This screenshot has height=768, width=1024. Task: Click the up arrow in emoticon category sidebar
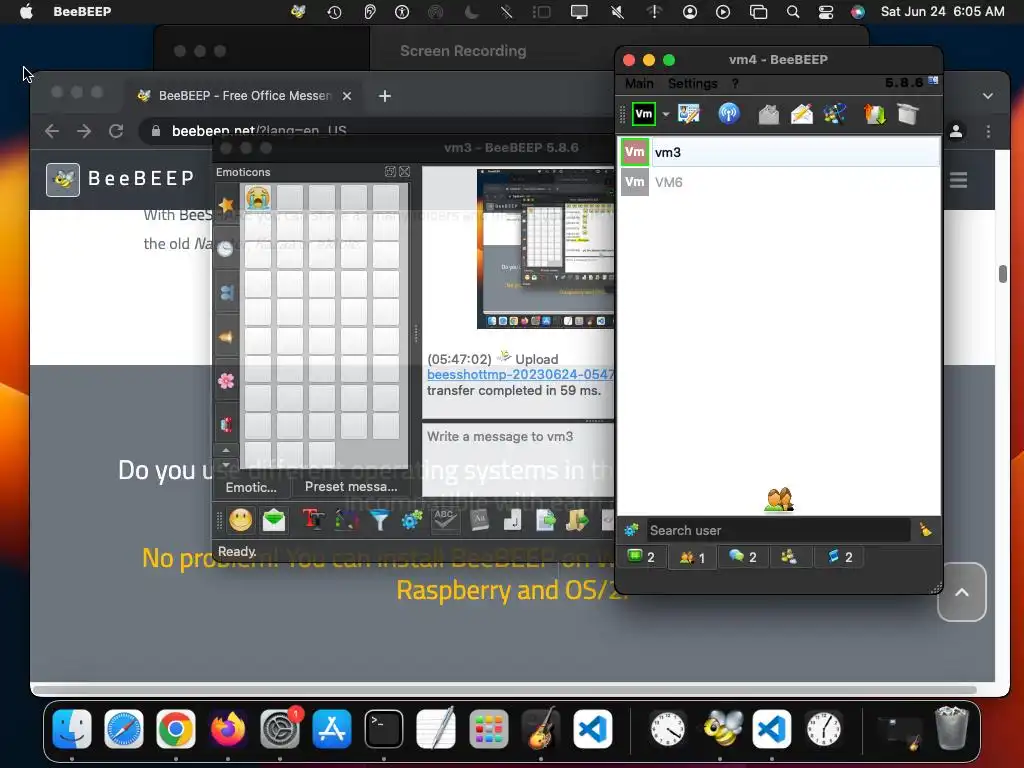click(x=226, y=450)
